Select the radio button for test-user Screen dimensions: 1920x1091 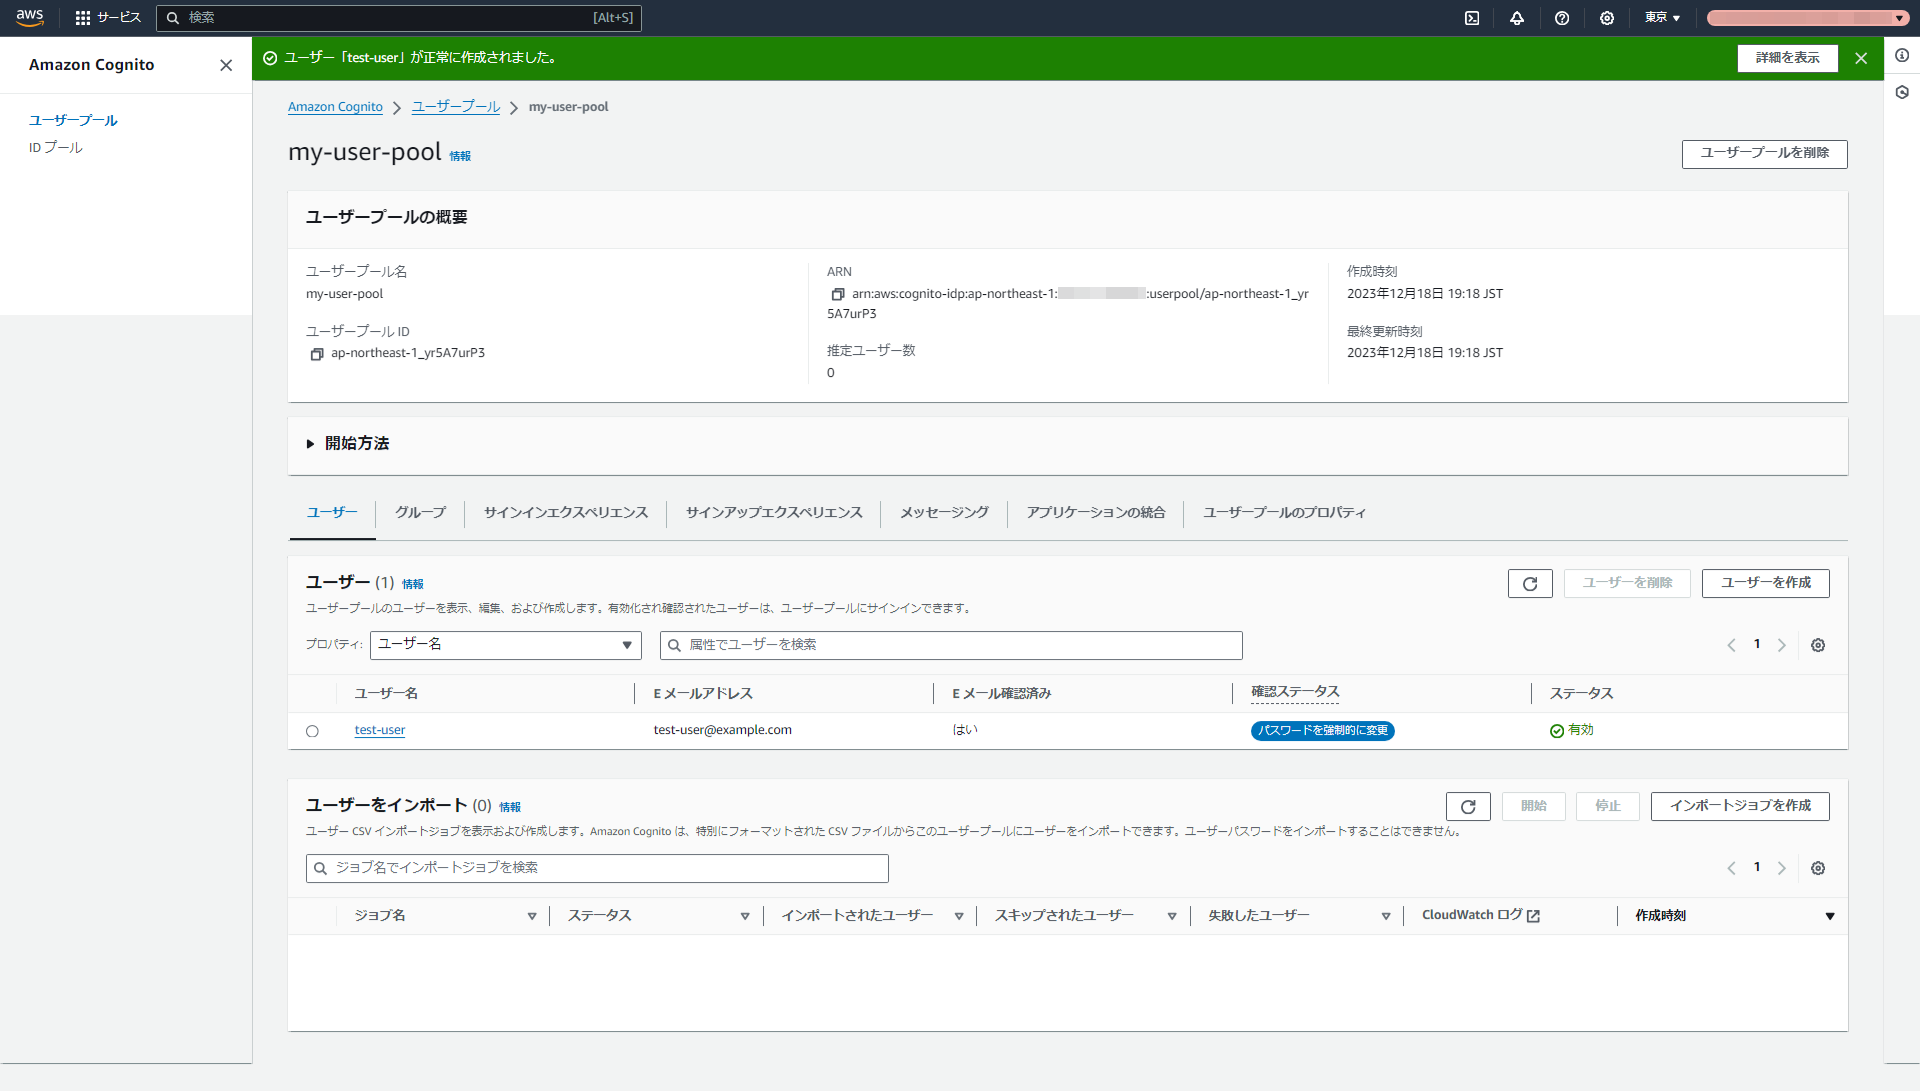click(x=312, y=731)
